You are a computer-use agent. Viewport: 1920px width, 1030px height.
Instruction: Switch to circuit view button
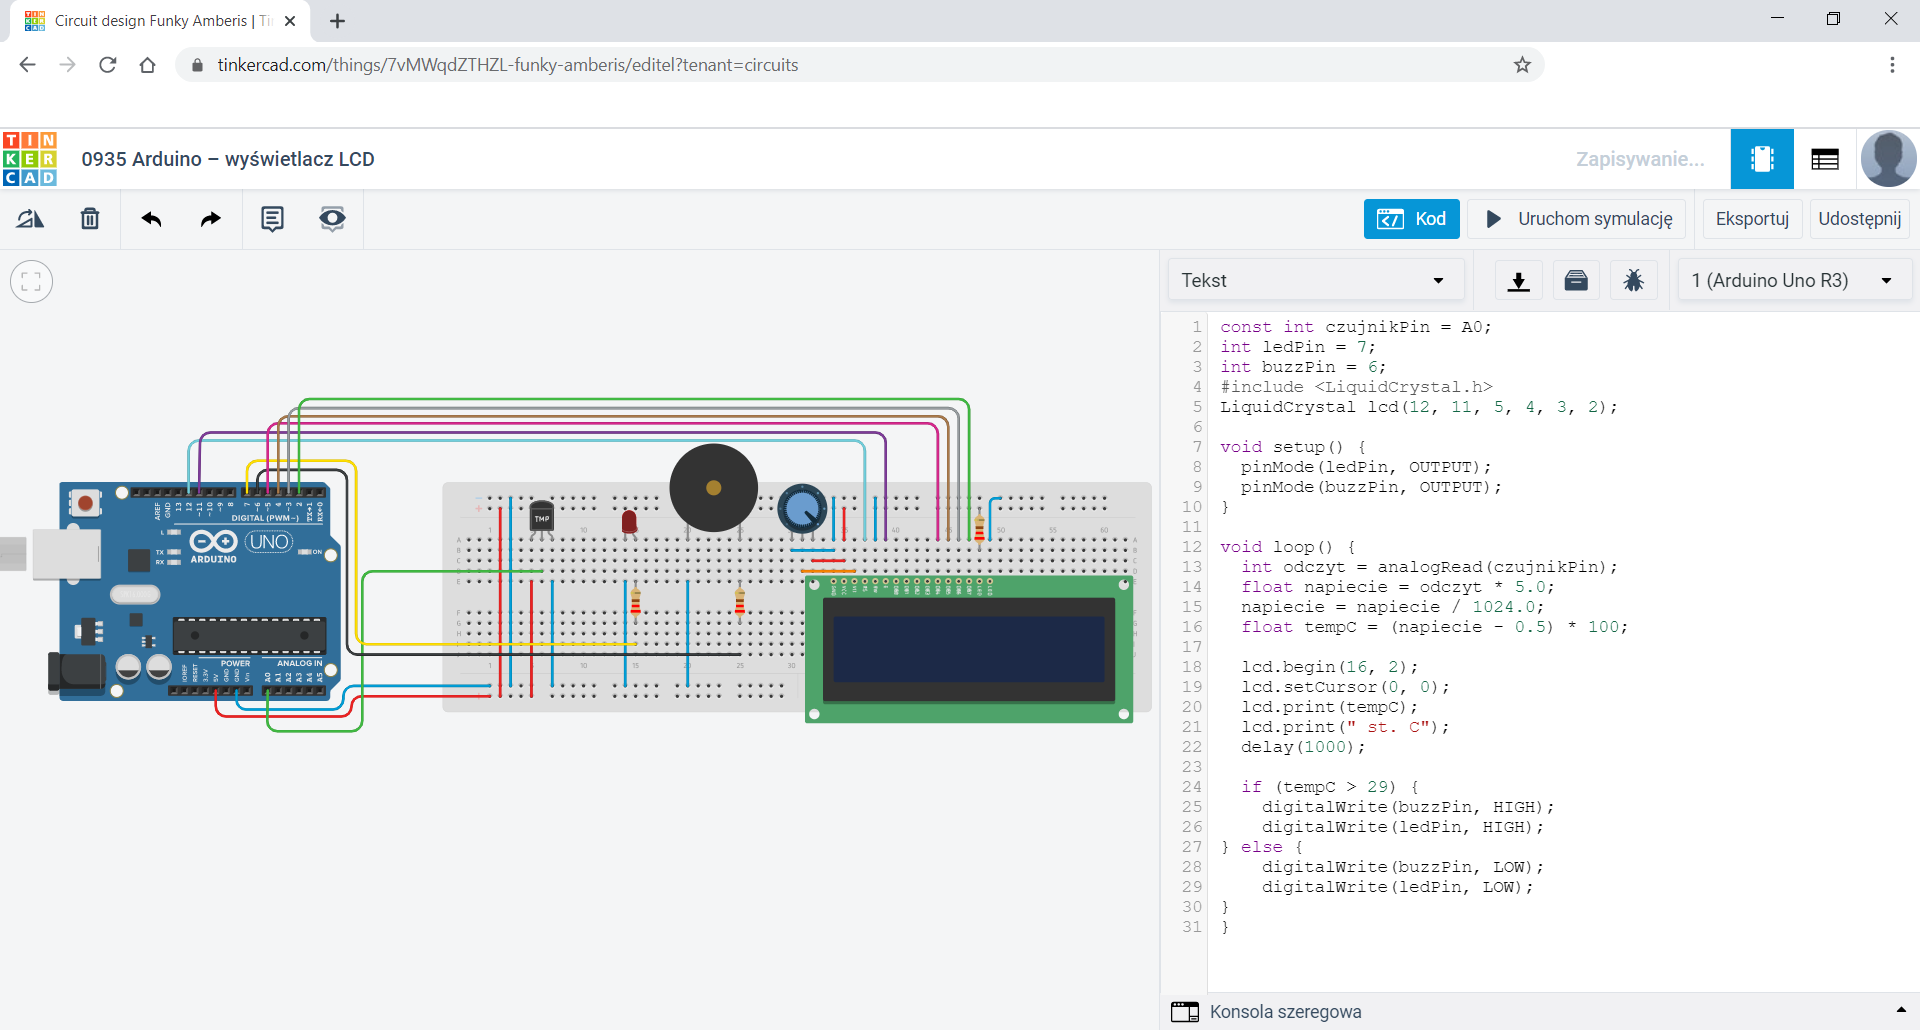point(1761,159)
